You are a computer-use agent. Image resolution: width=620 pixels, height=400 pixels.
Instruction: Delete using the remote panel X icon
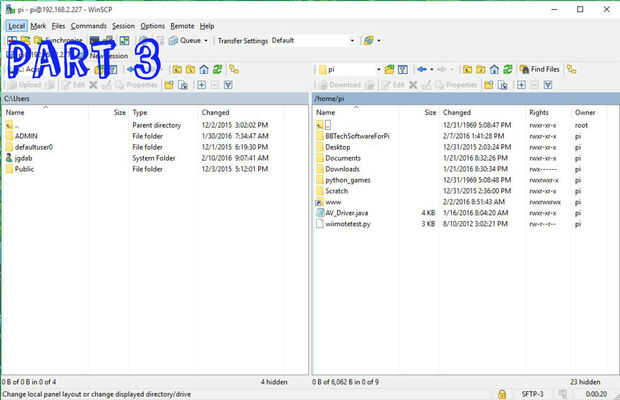point(413,85)
